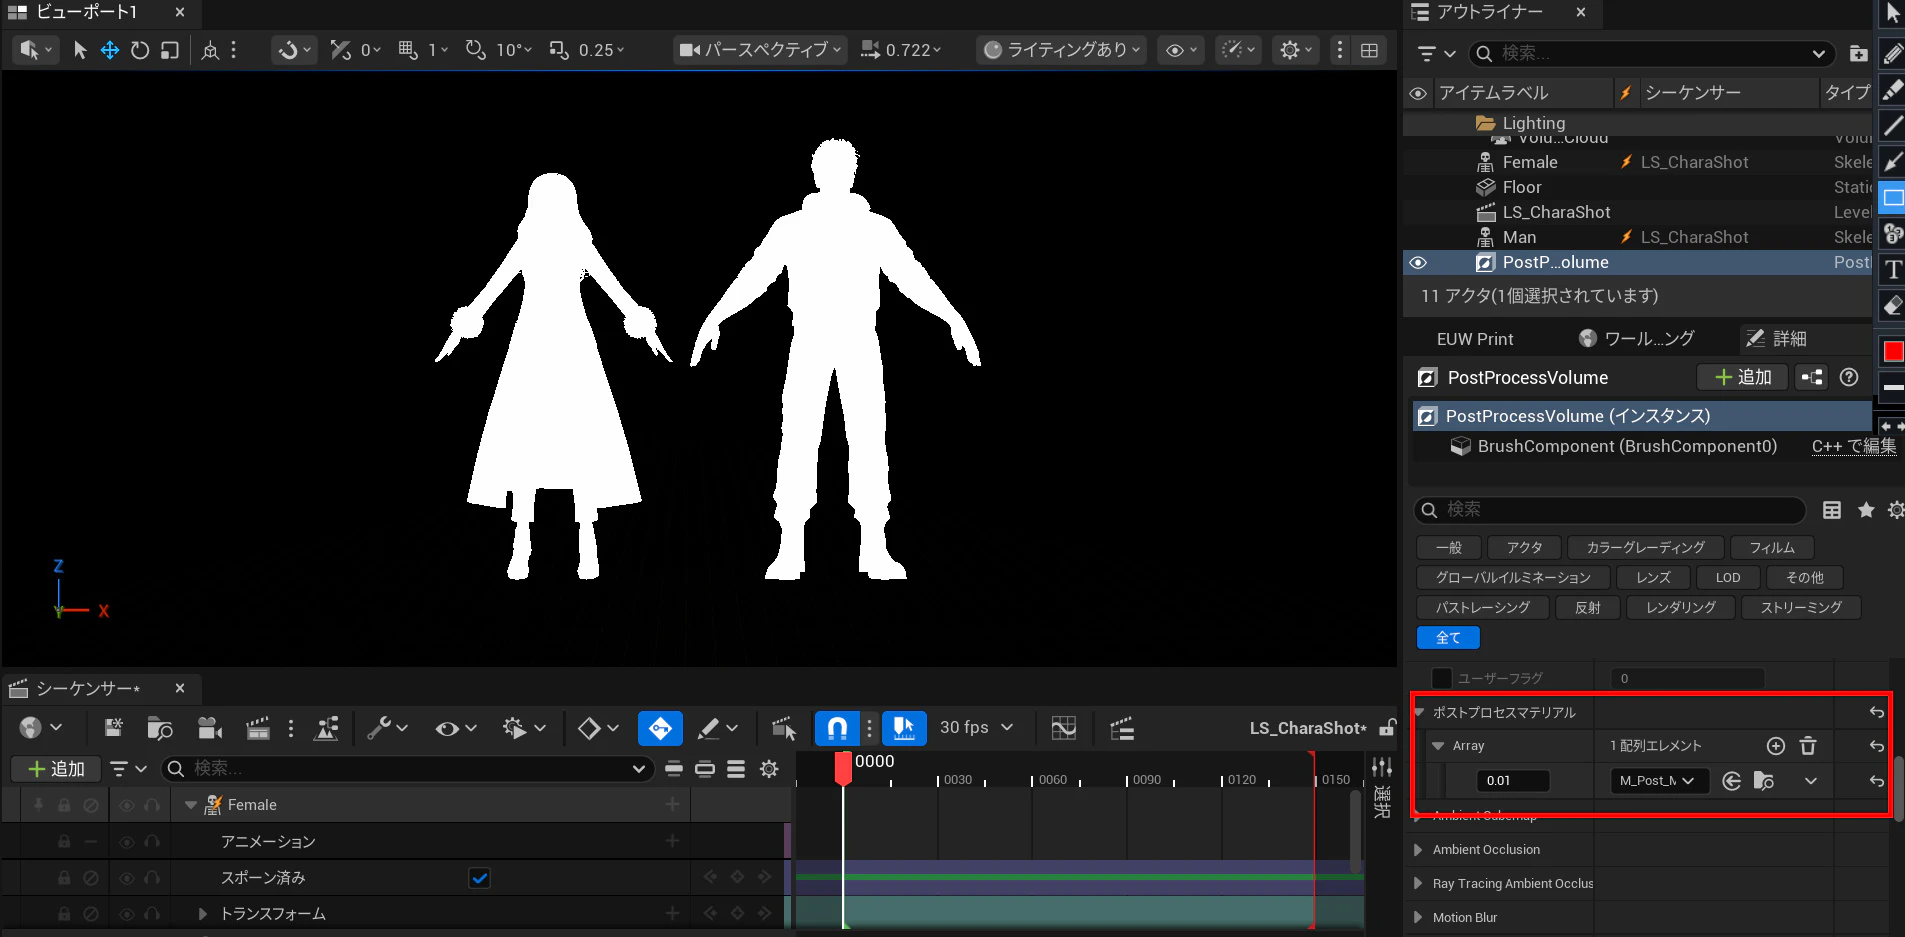This screenshot has width=1905, height=937.
Task: Select the translate (move) gizmo tool in viewport toolbar
Action: (110, 50)
